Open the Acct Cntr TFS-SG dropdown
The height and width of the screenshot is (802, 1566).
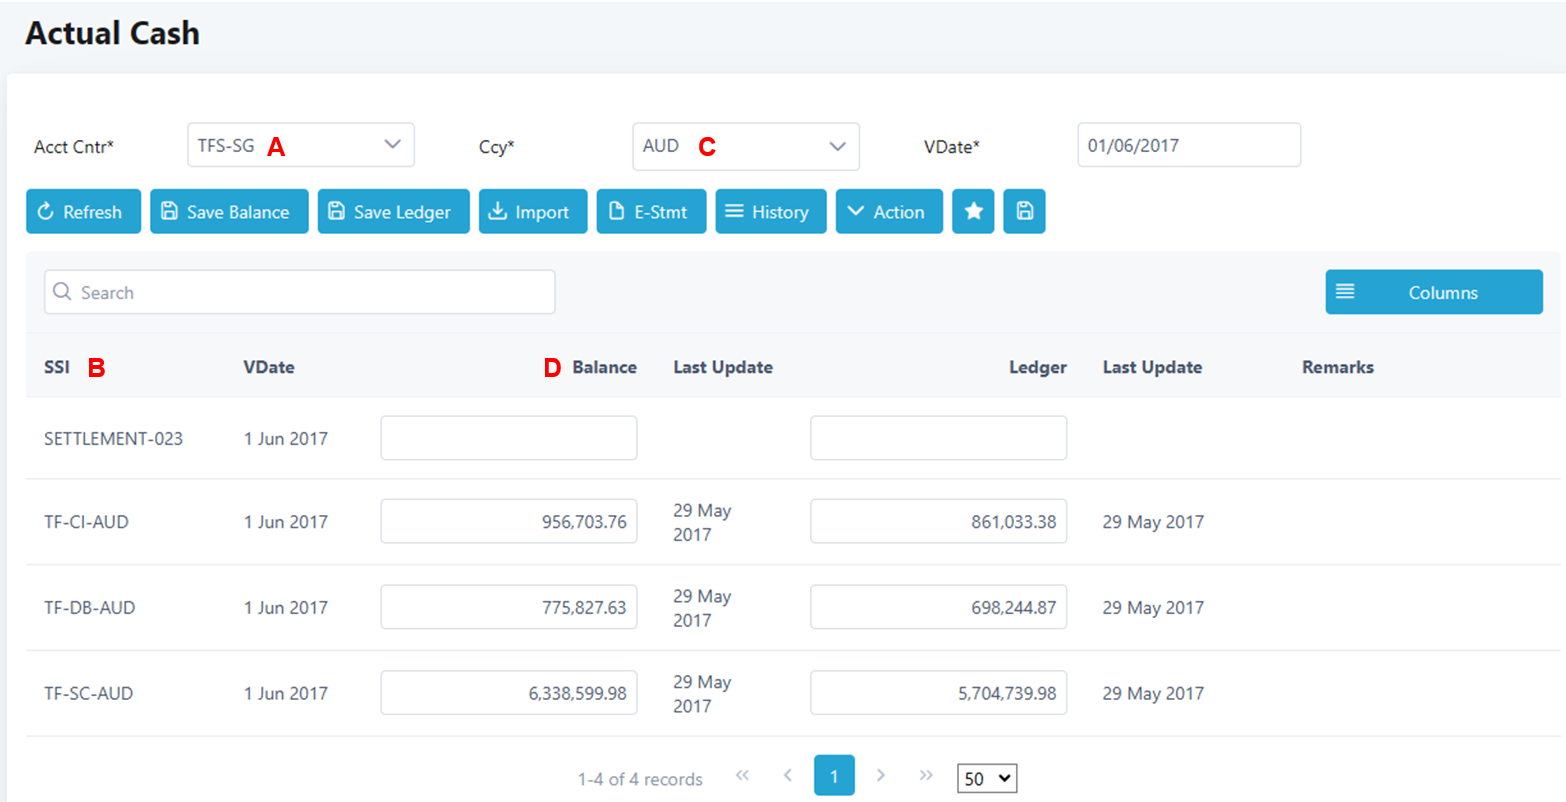click(x=300, y=145)
